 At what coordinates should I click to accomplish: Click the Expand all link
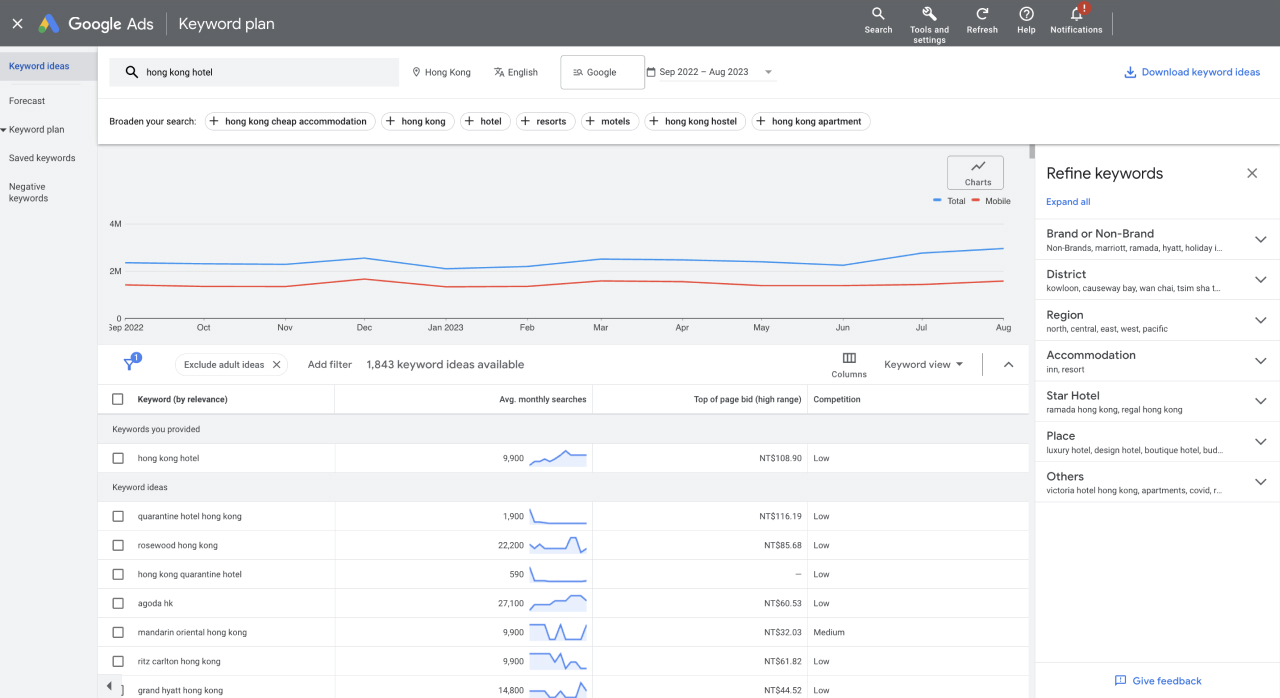[1068, 202]
